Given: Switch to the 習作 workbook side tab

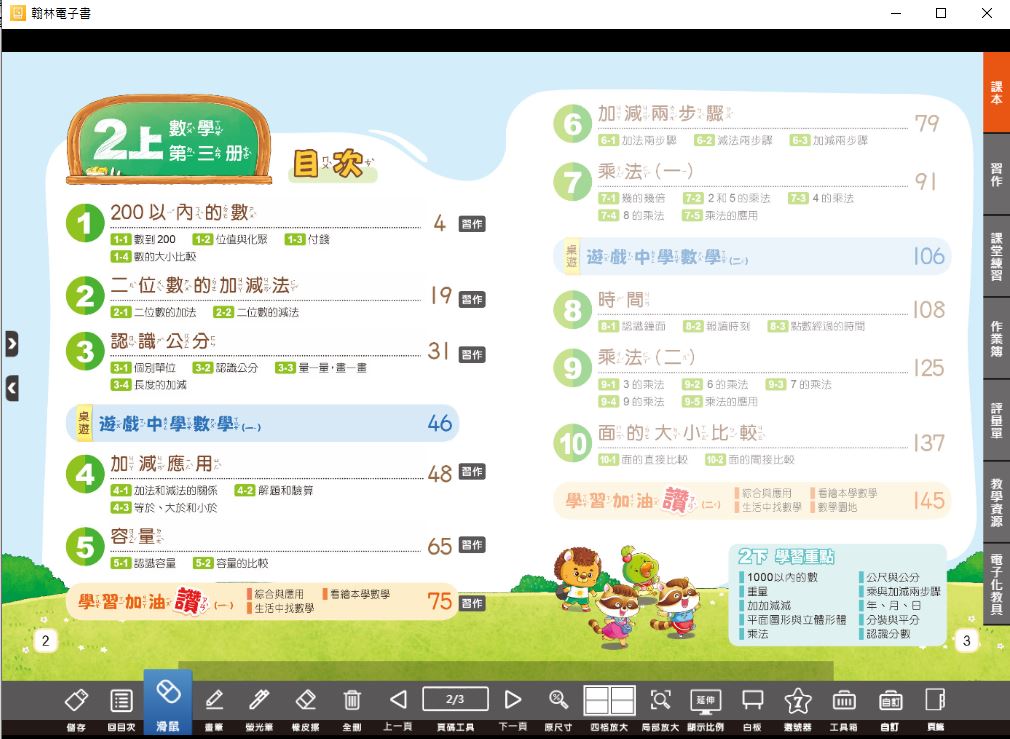Looking at the screenshot, I should [996, 175].
